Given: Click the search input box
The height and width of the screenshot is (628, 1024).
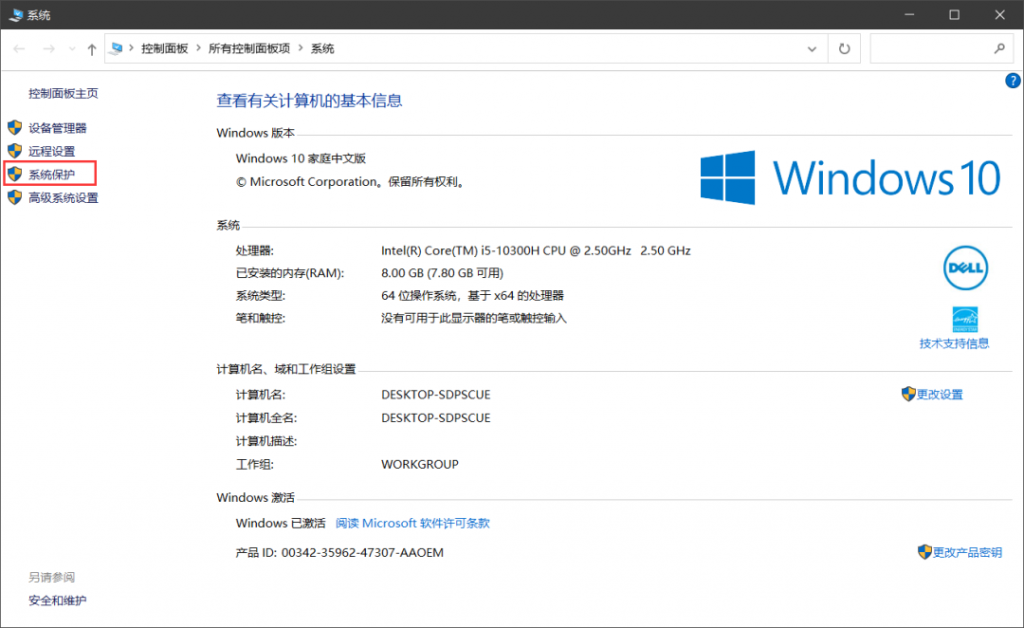Looking at the screenshot, I should coord(930,48).
